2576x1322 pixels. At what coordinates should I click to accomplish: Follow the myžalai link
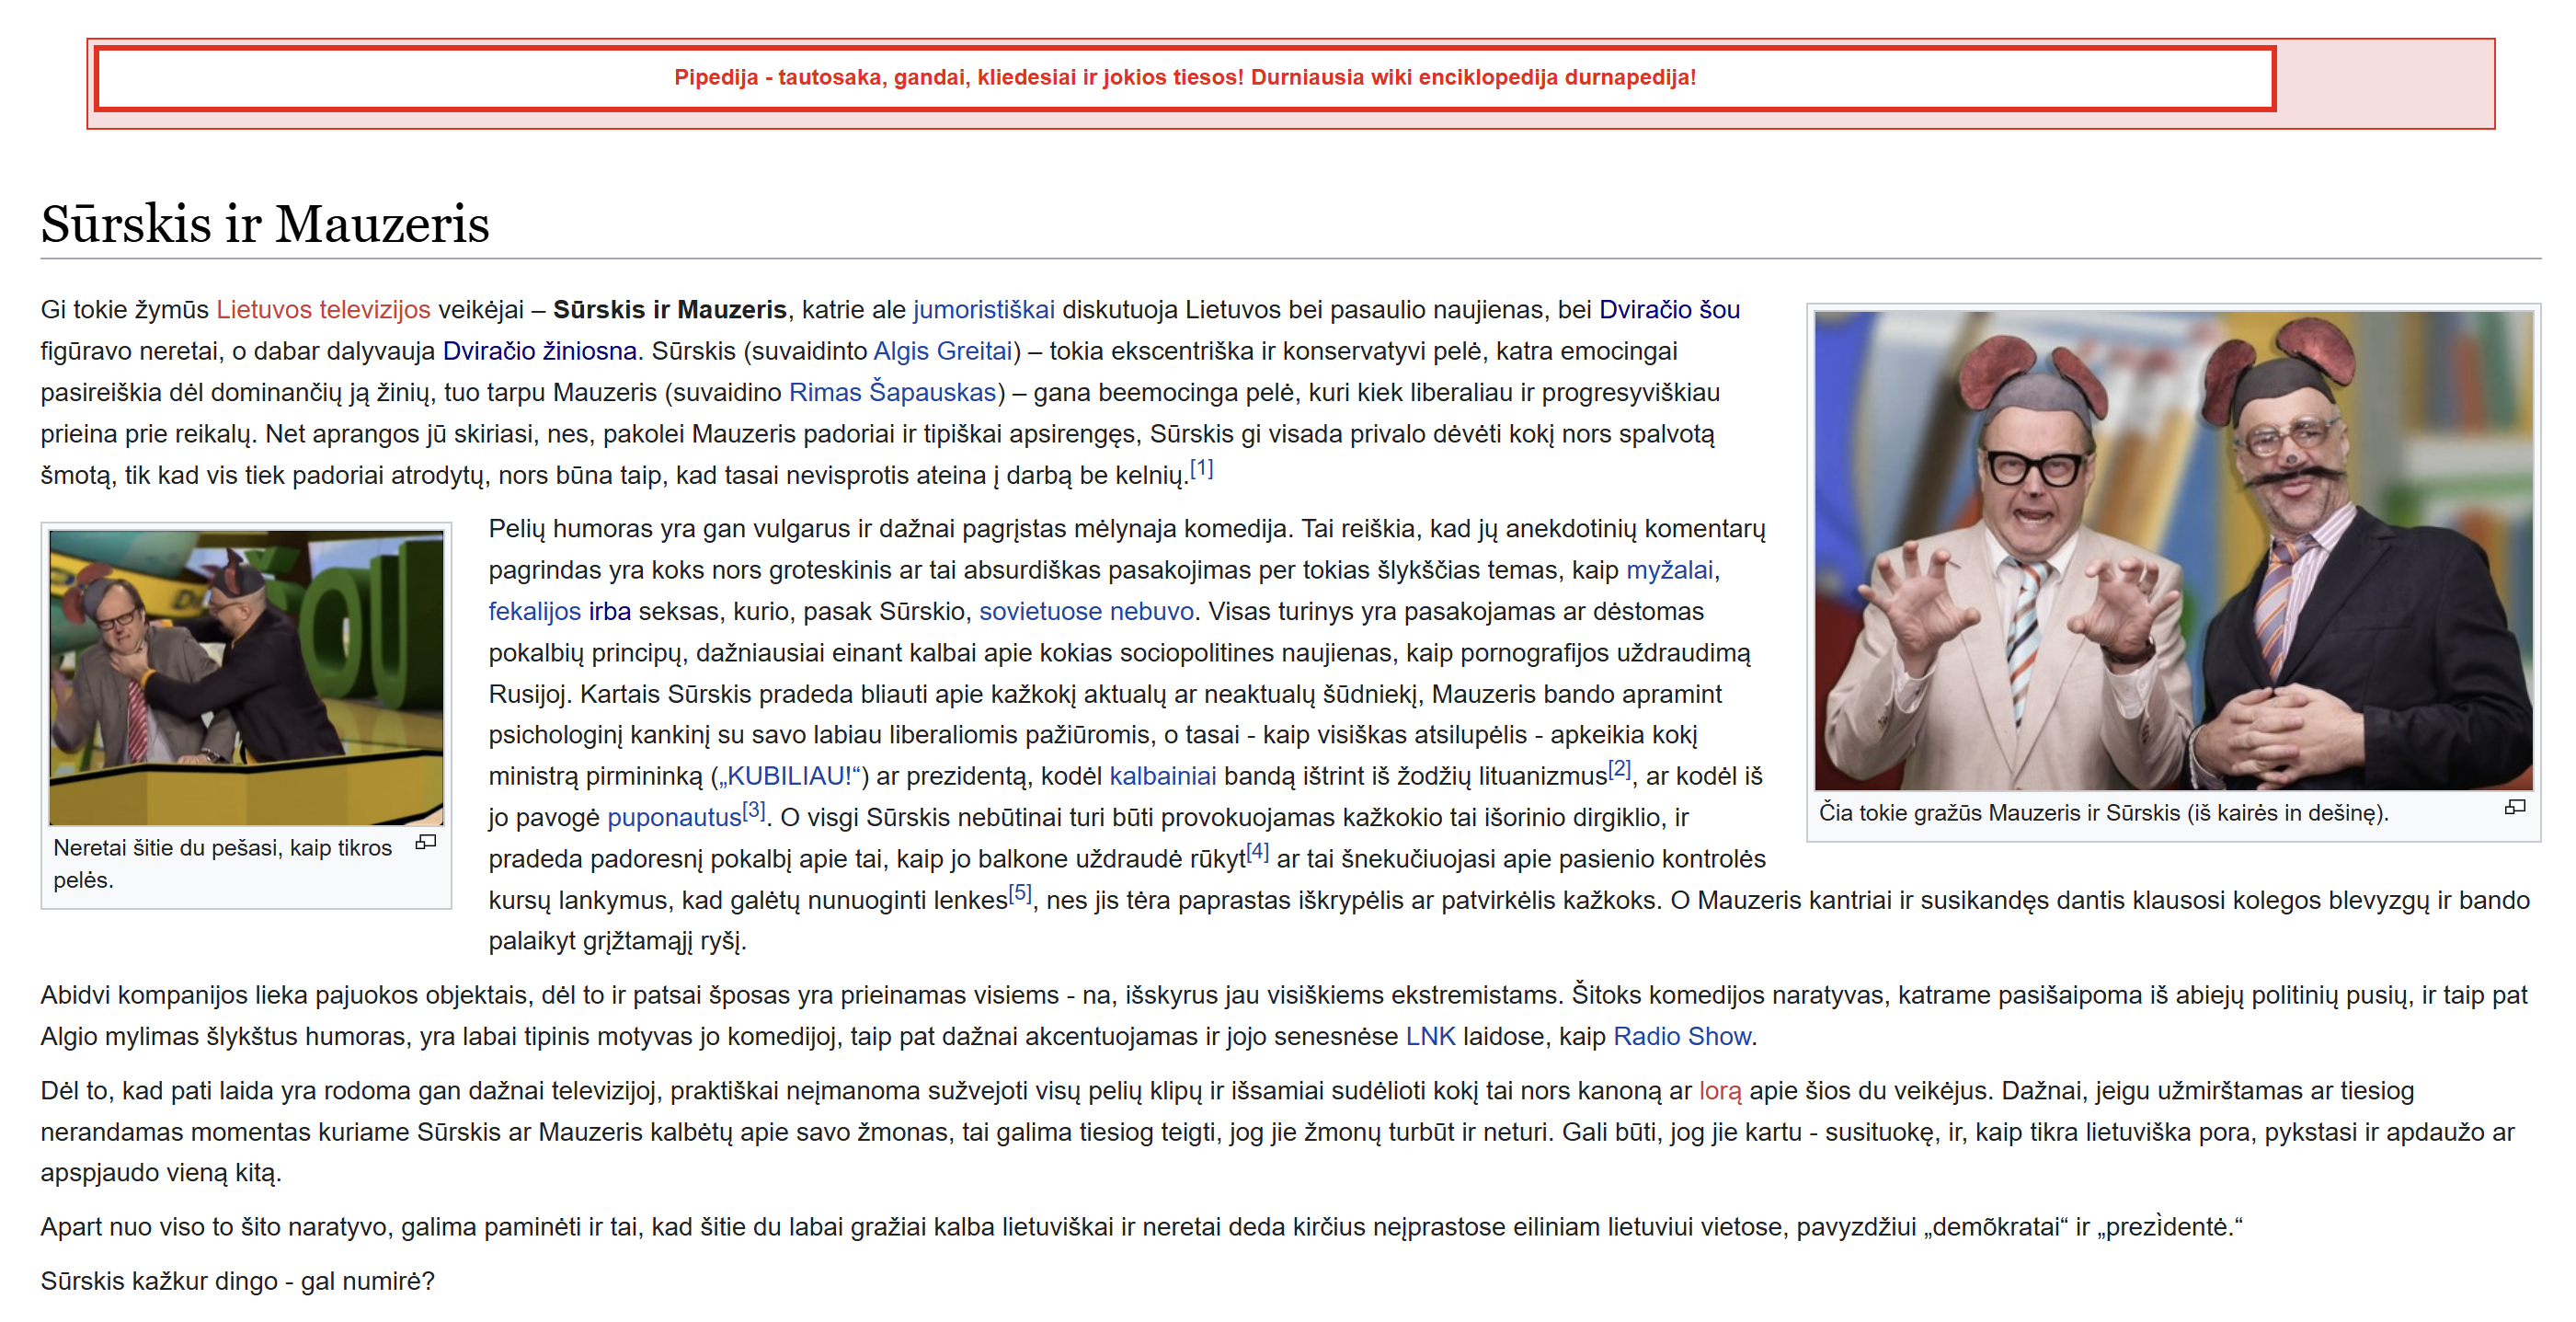click(x=1669, y=570)
